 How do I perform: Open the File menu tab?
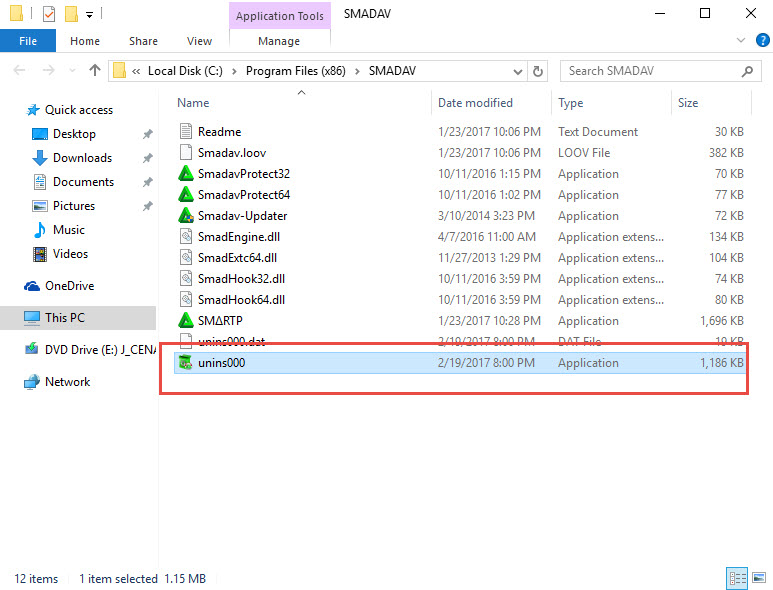click(28, 41)
